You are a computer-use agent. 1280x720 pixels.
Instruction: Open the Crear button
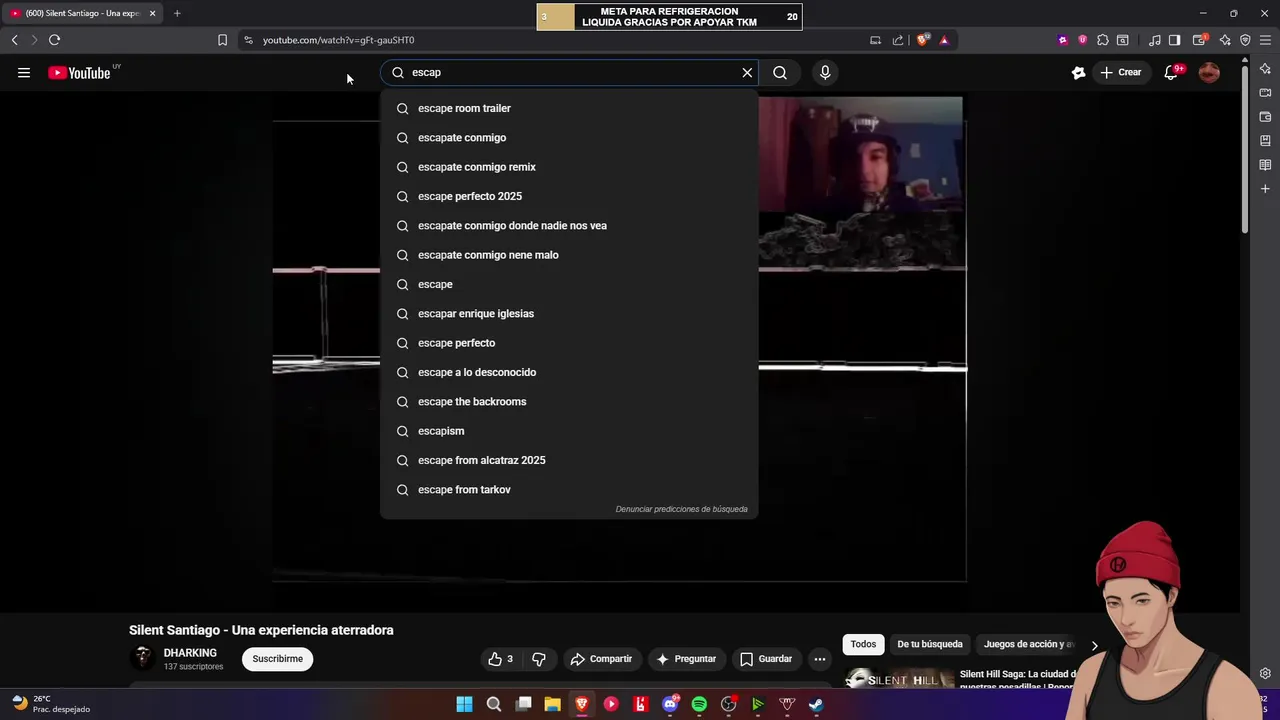(1121, 72)
